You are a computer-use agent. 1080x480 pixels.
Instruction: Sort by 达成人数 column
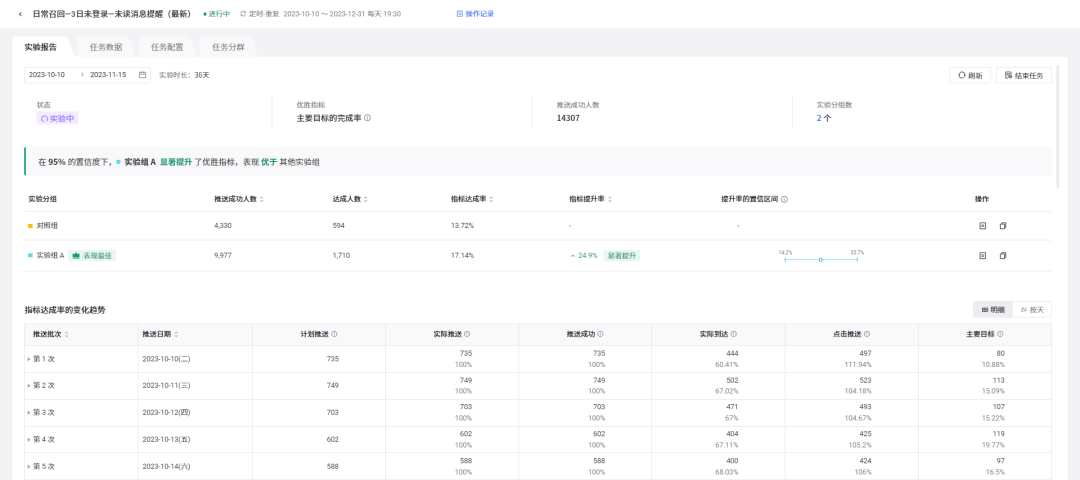(366, 199)
